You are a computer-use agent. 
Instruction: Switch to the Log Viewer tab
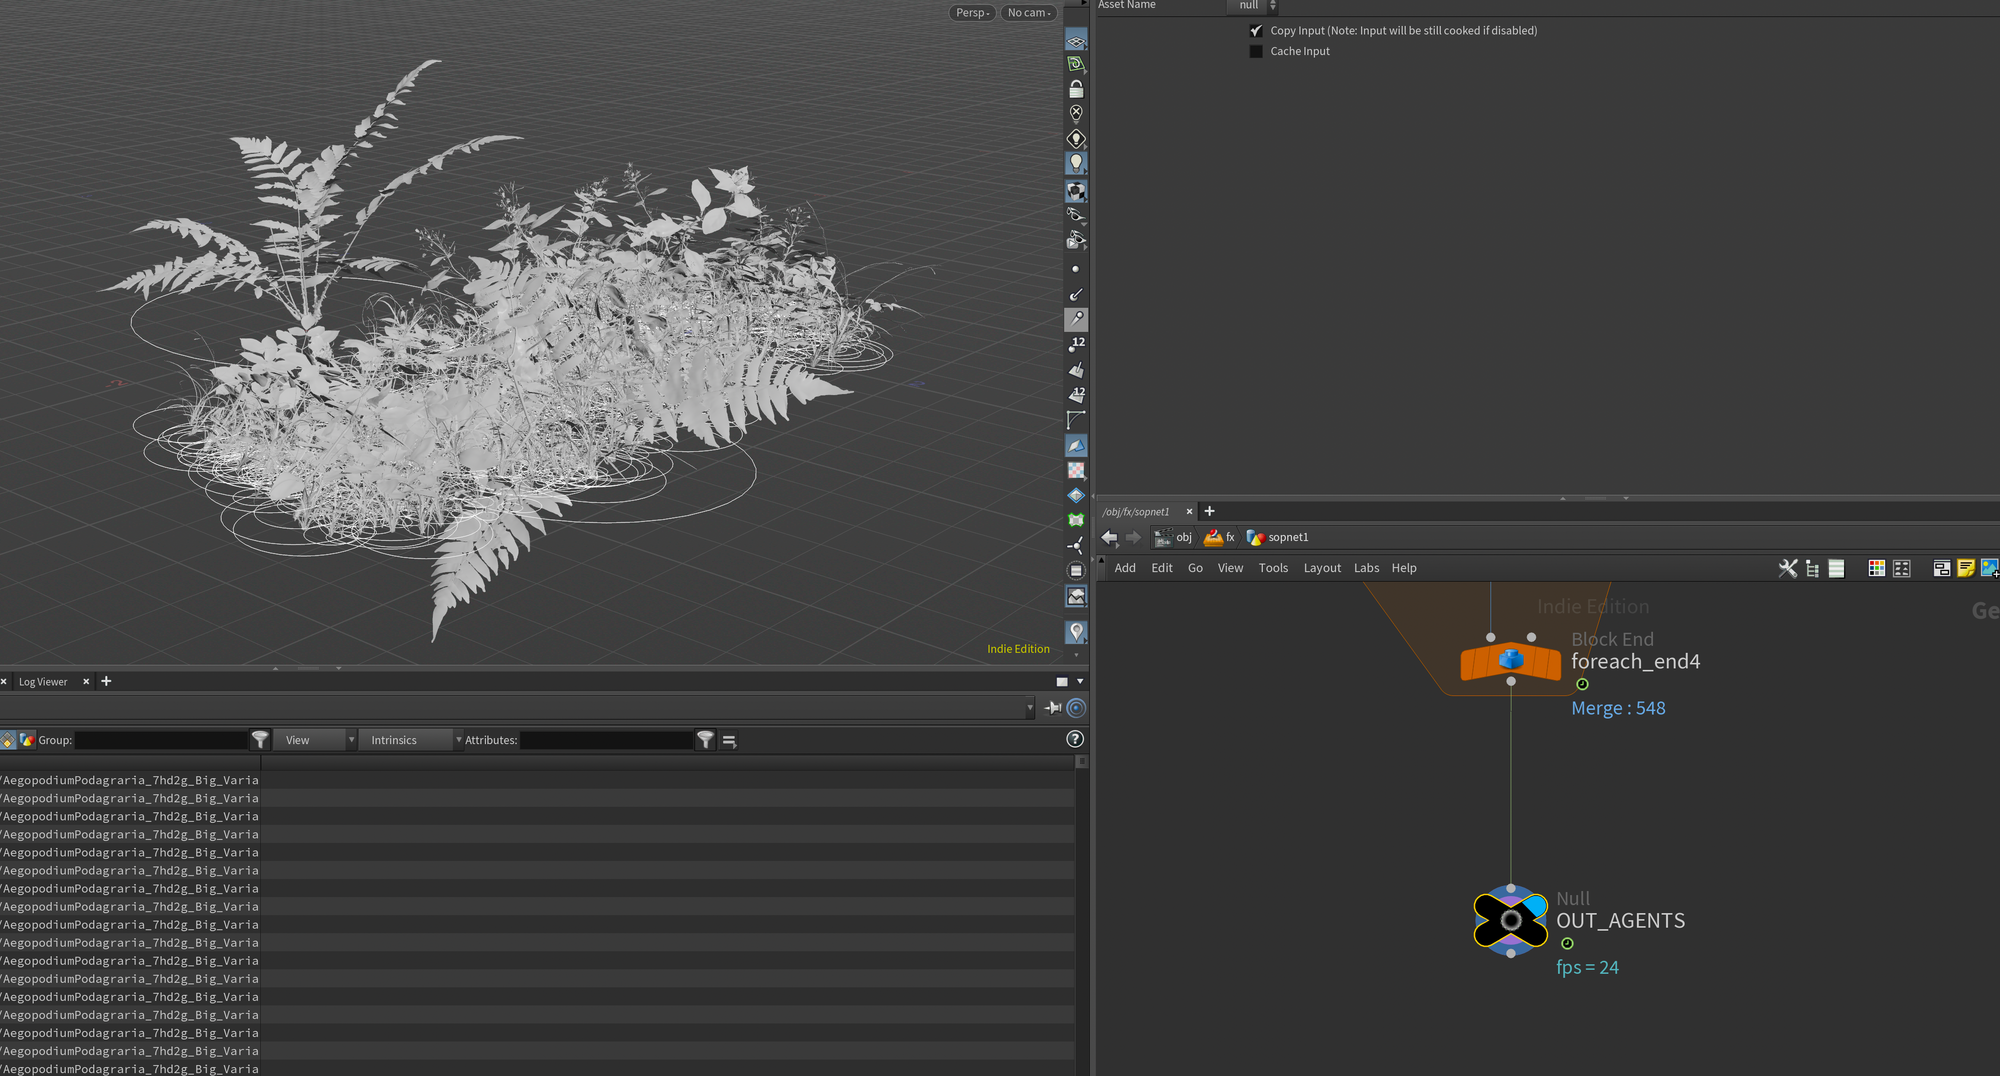43,682
